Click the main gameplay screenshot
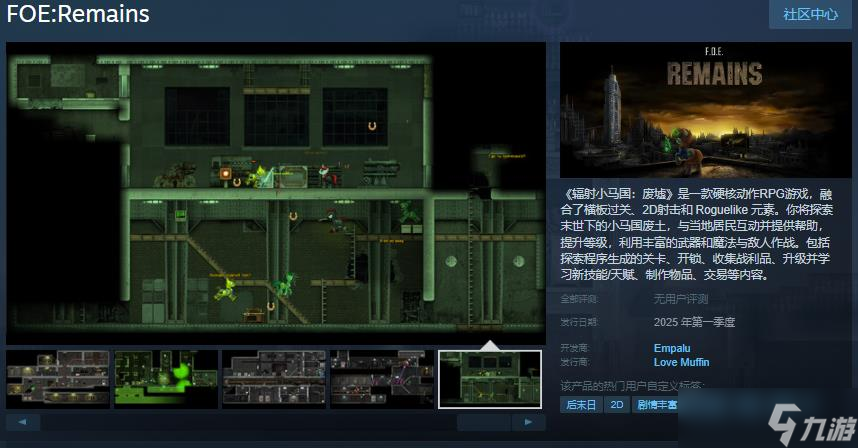This screenshot has height=448, width=858. click(276, 193)
